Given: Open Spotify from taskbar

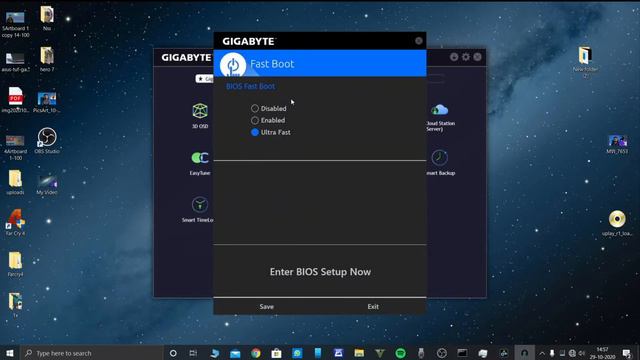Looking at the screenshot, I should pos(400,353).
